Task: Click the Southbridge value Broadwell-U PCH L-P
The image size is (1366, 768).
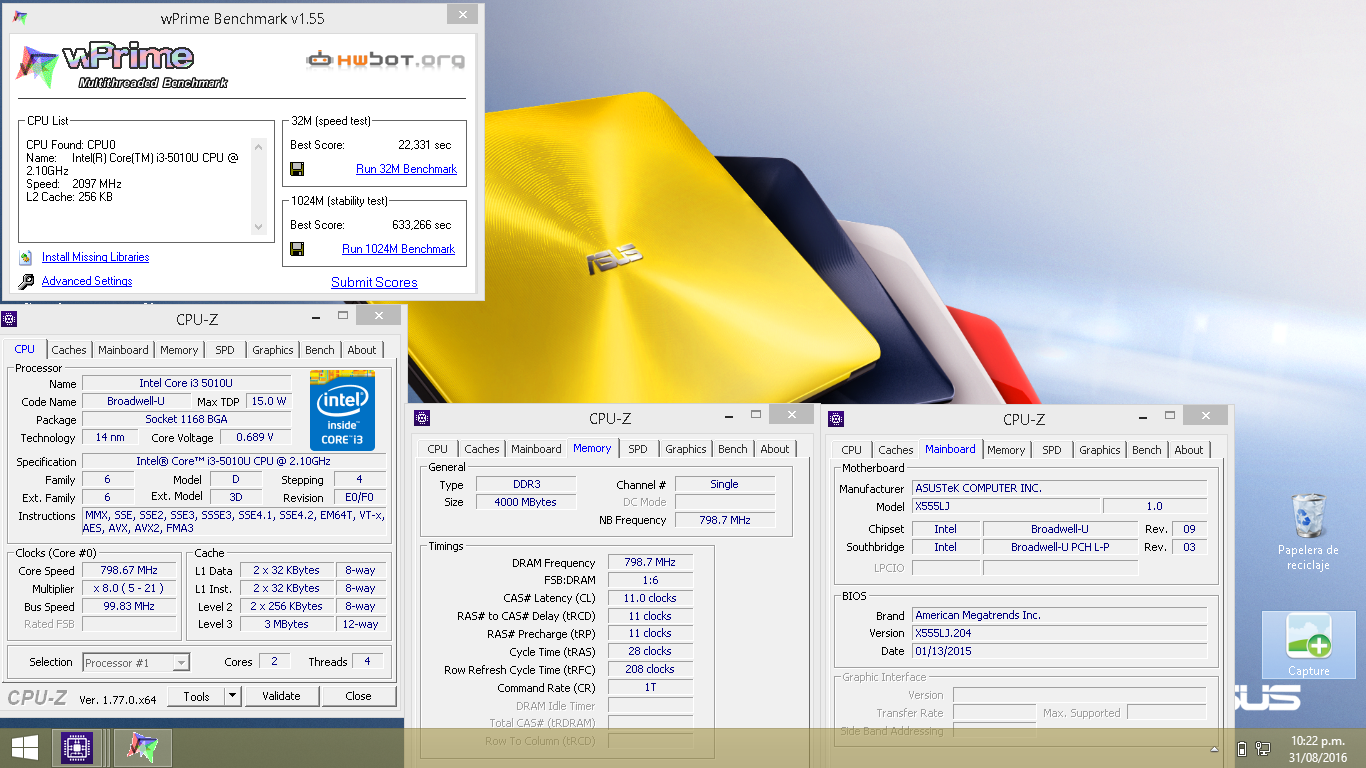Action: point(1060,547)
